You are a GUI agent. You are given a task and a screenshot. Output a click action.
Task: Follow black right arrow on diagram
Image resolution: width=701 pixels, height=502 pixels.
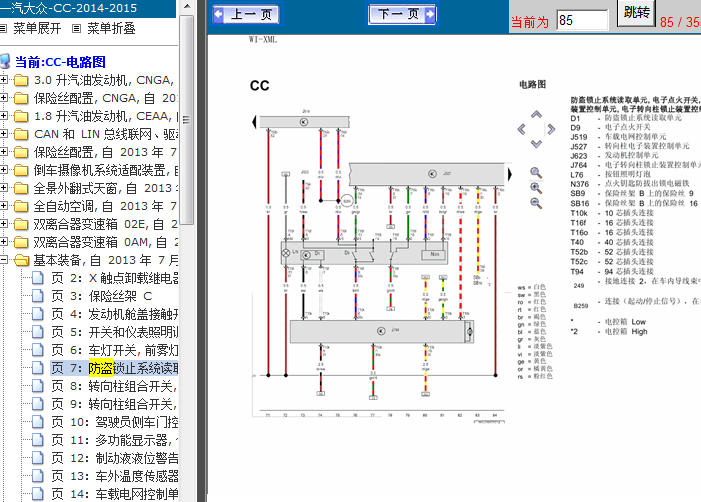(510, 174)
